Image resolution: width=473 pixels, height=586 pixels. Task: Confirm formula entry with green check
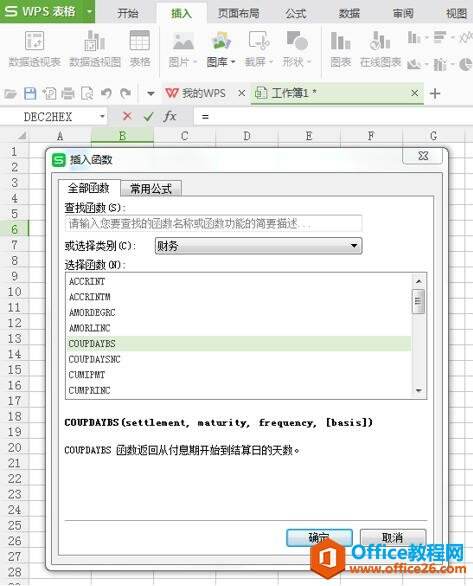point(148,117)
